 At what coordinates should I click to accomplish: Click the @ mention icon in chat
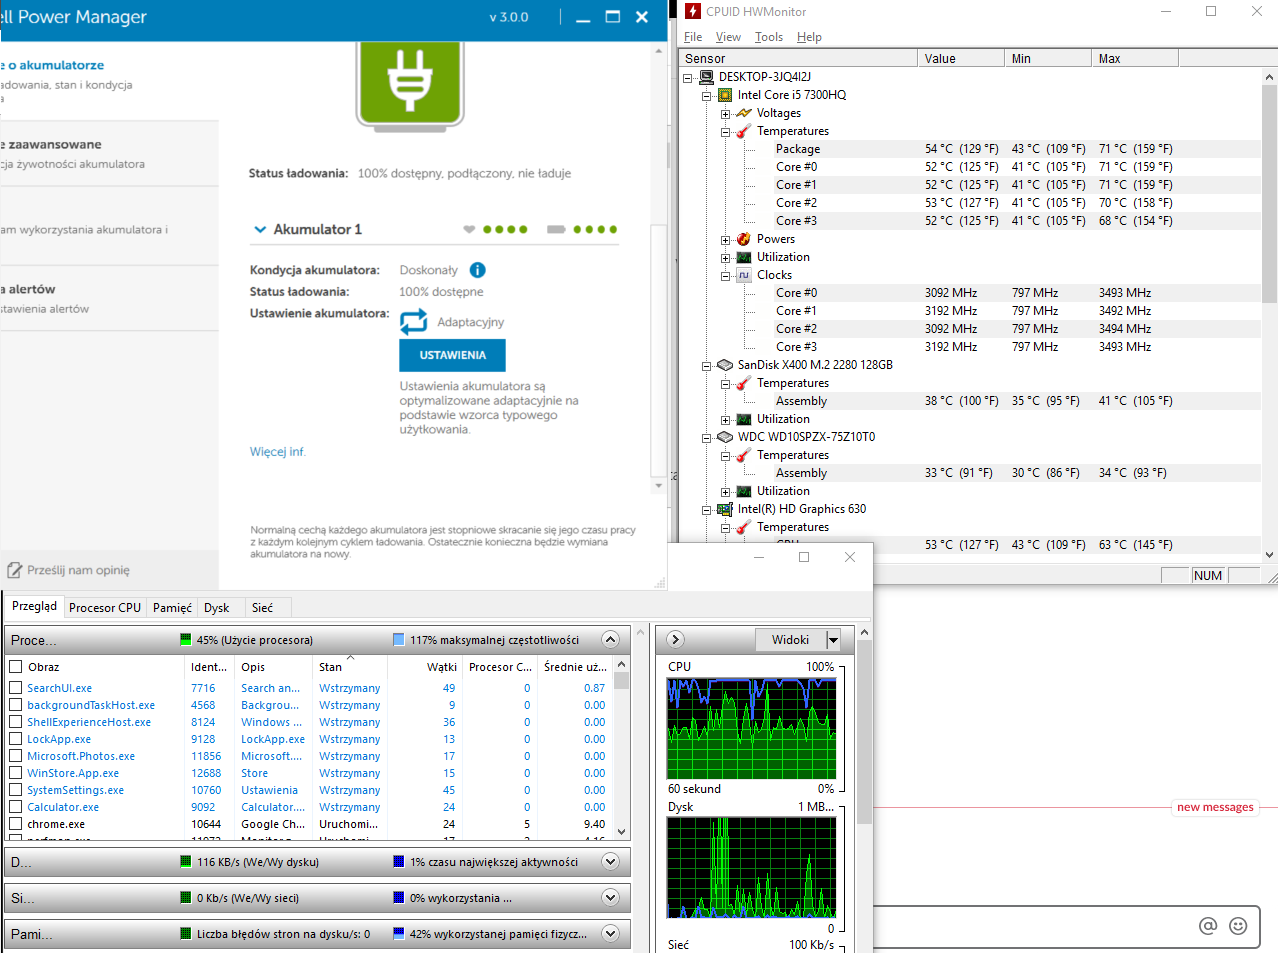point(1208,926)
